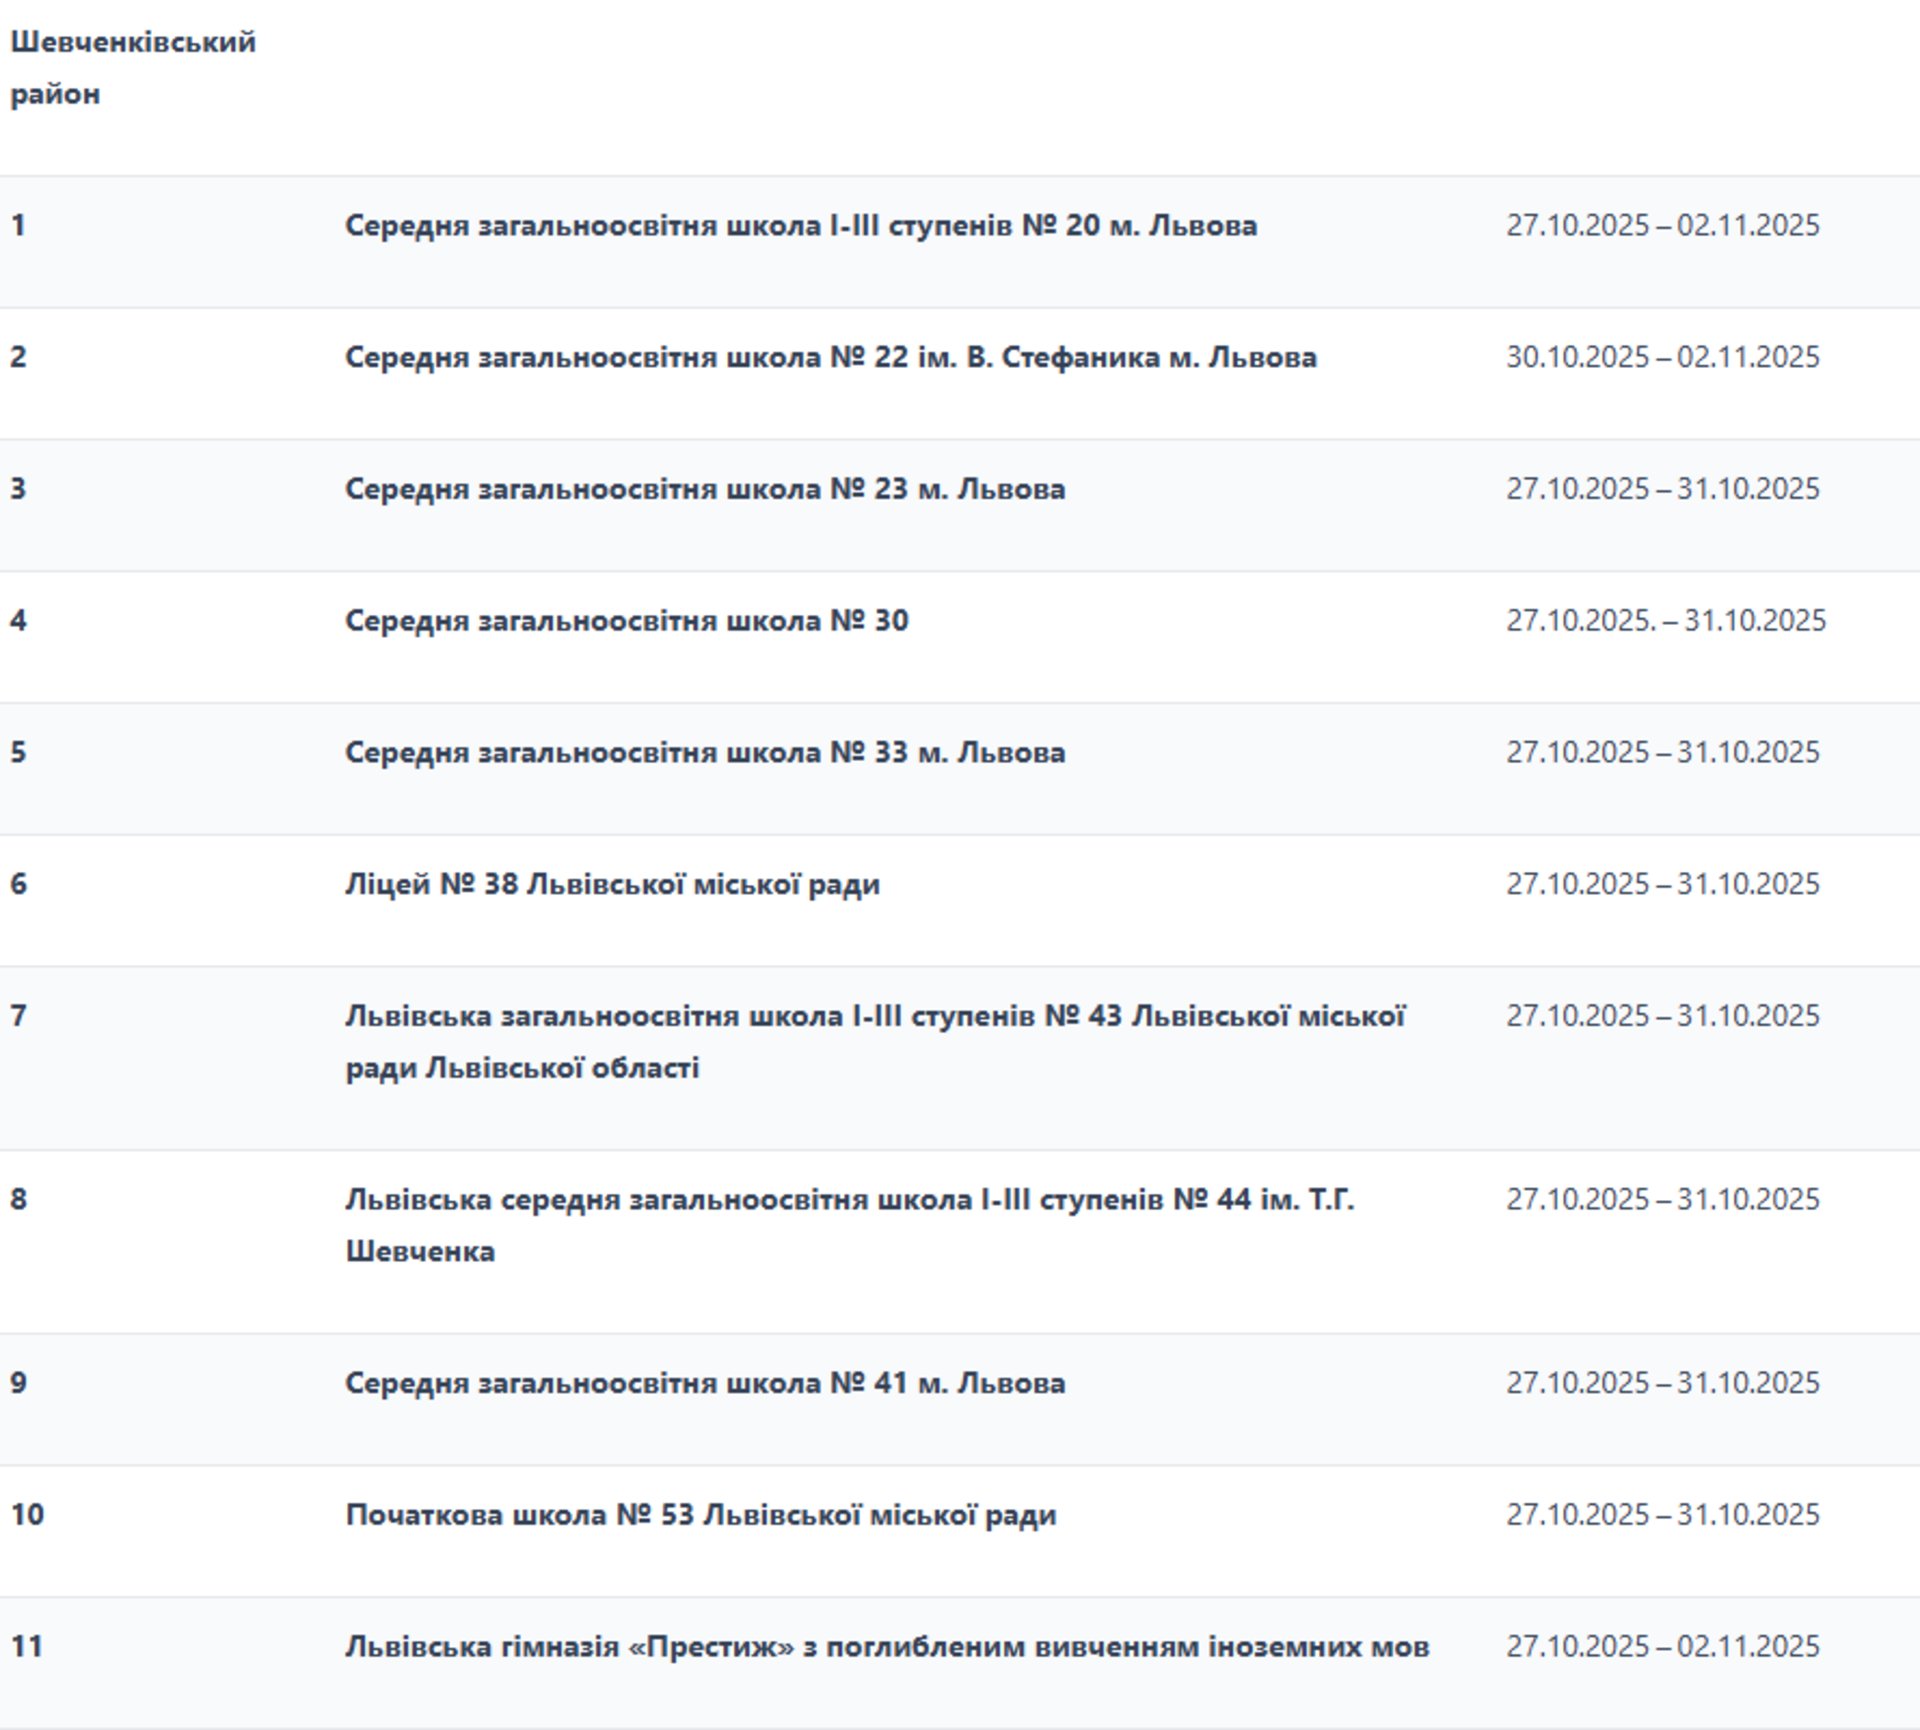Select Середня загальноосвітня школа № 33 row text

(x=704, y=753)
